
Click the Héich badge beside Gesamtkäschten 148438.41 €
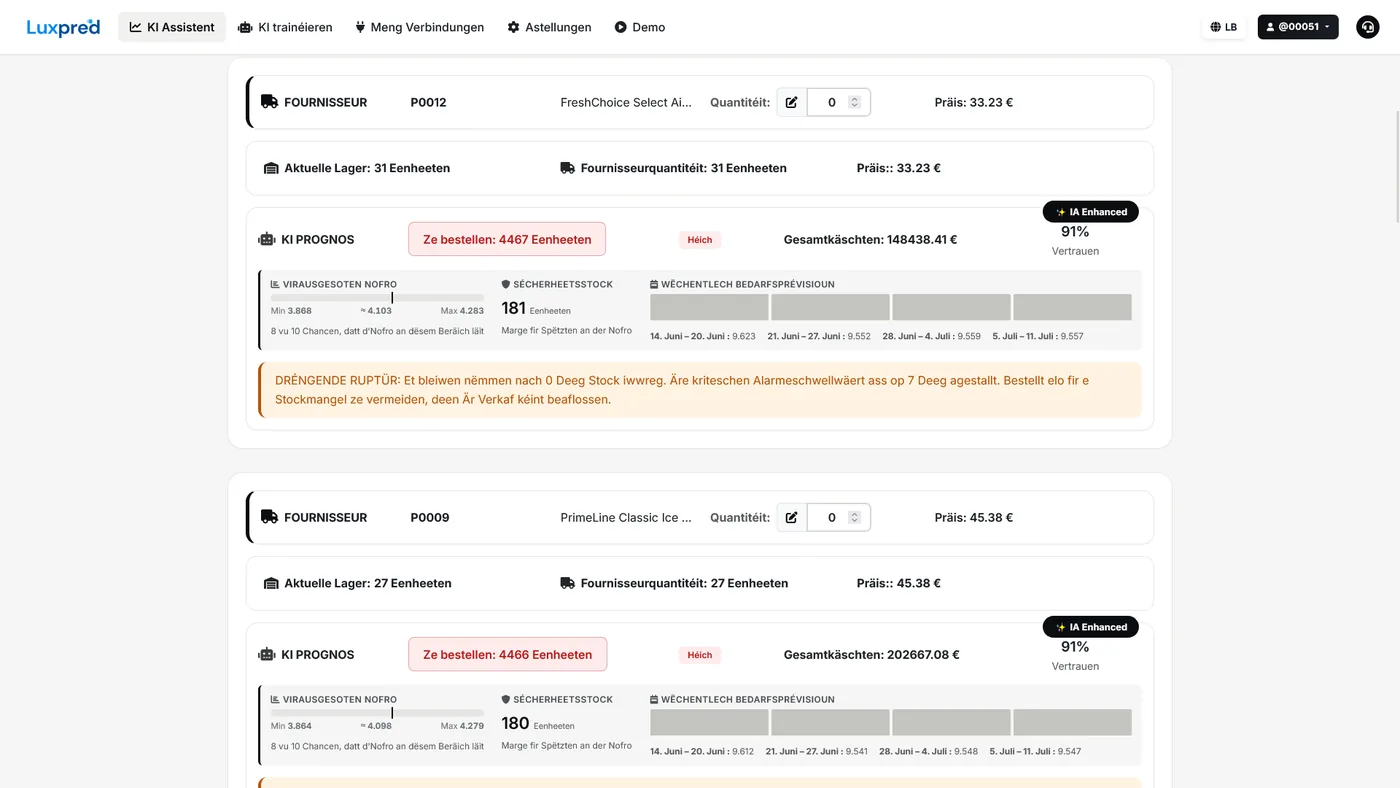point(700,240)
